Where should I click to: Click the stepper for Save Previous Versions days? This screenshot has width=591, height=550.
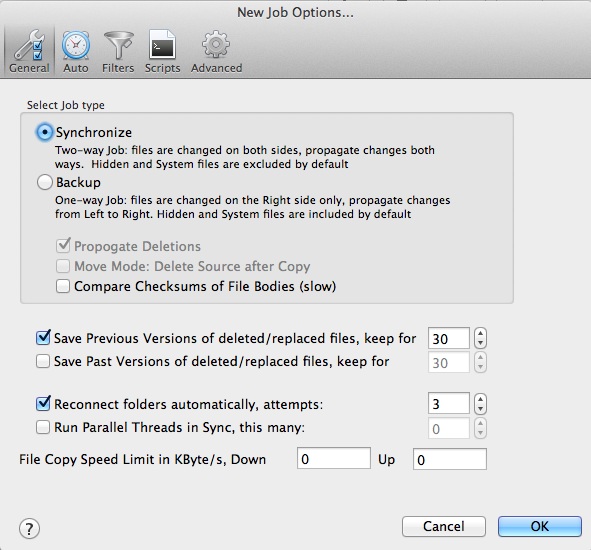[480, 338]
